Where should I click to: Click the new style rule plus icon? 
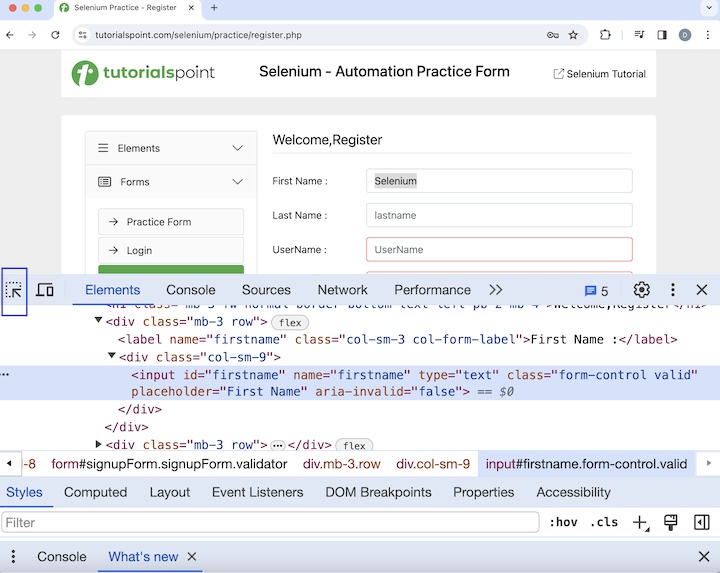pos(640,522)
